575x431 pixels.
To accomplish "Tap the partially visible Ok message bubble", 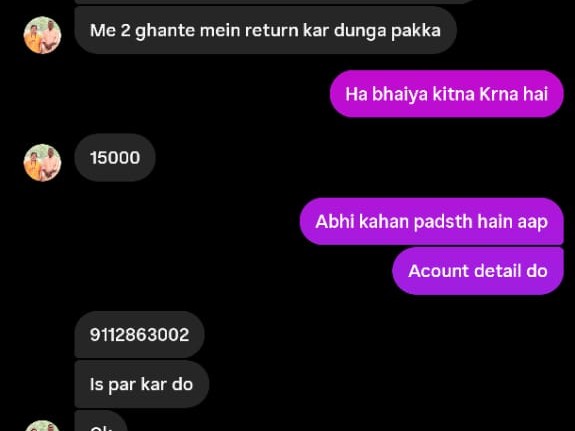I will tap(100, 421).
